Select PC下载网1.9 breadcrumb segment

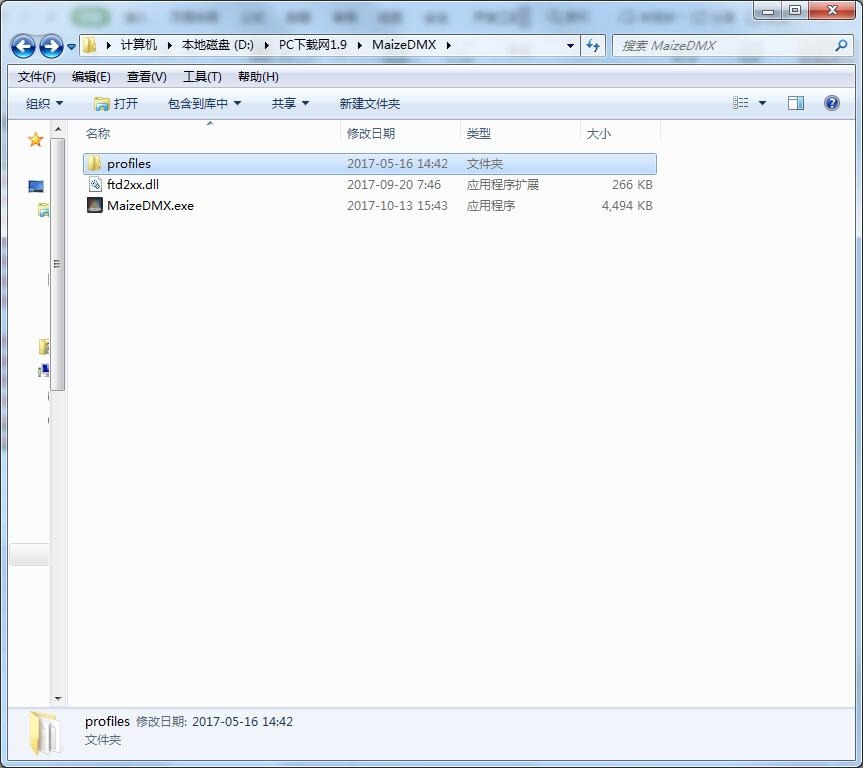click(x=313, y=45)
